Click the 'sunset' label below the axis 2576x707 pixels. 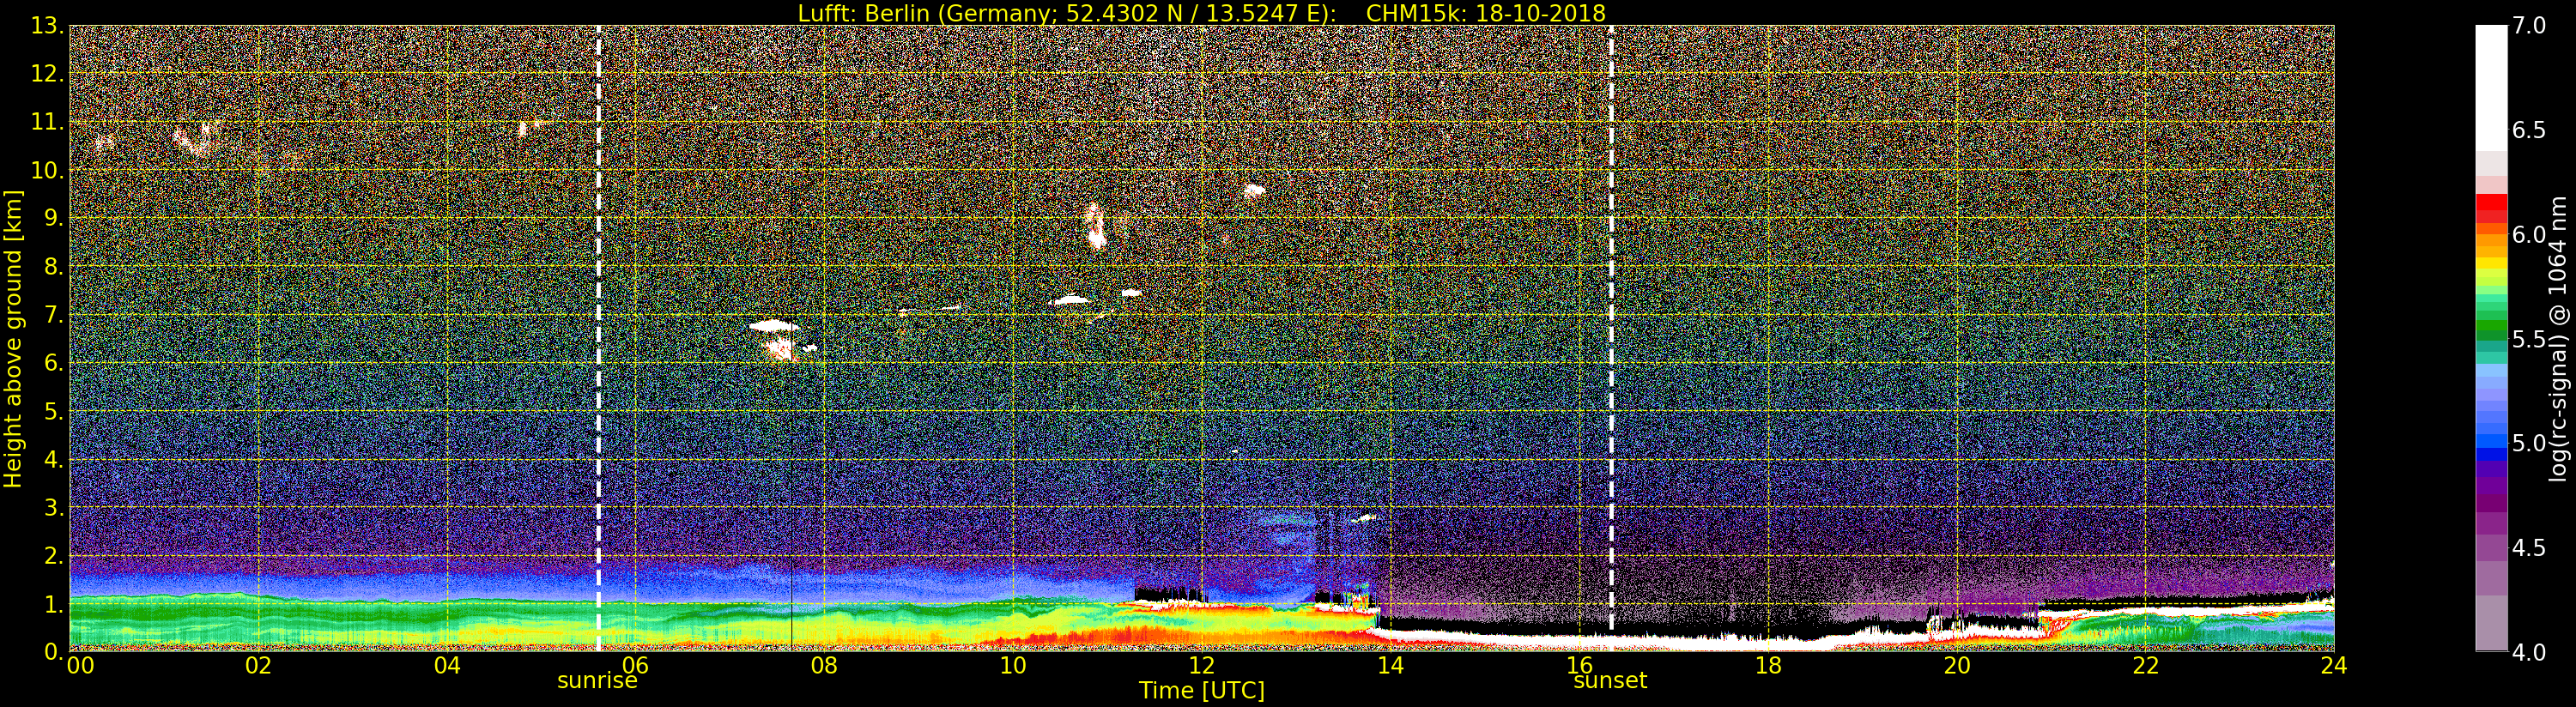tap(1610, 681)
